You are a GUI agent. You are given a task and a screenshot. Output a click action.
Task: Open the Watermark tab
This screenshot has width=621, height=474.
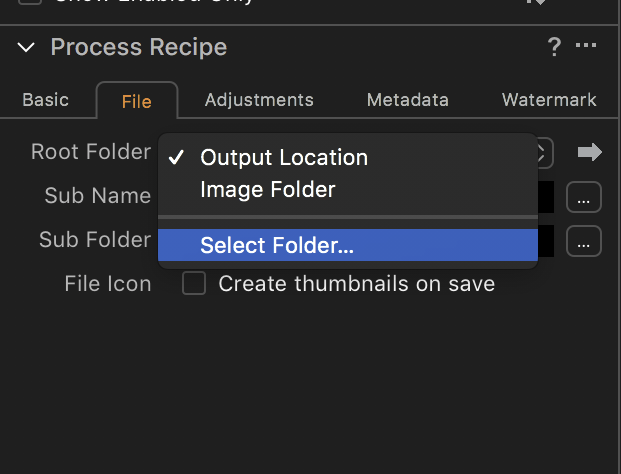point(549,100)
